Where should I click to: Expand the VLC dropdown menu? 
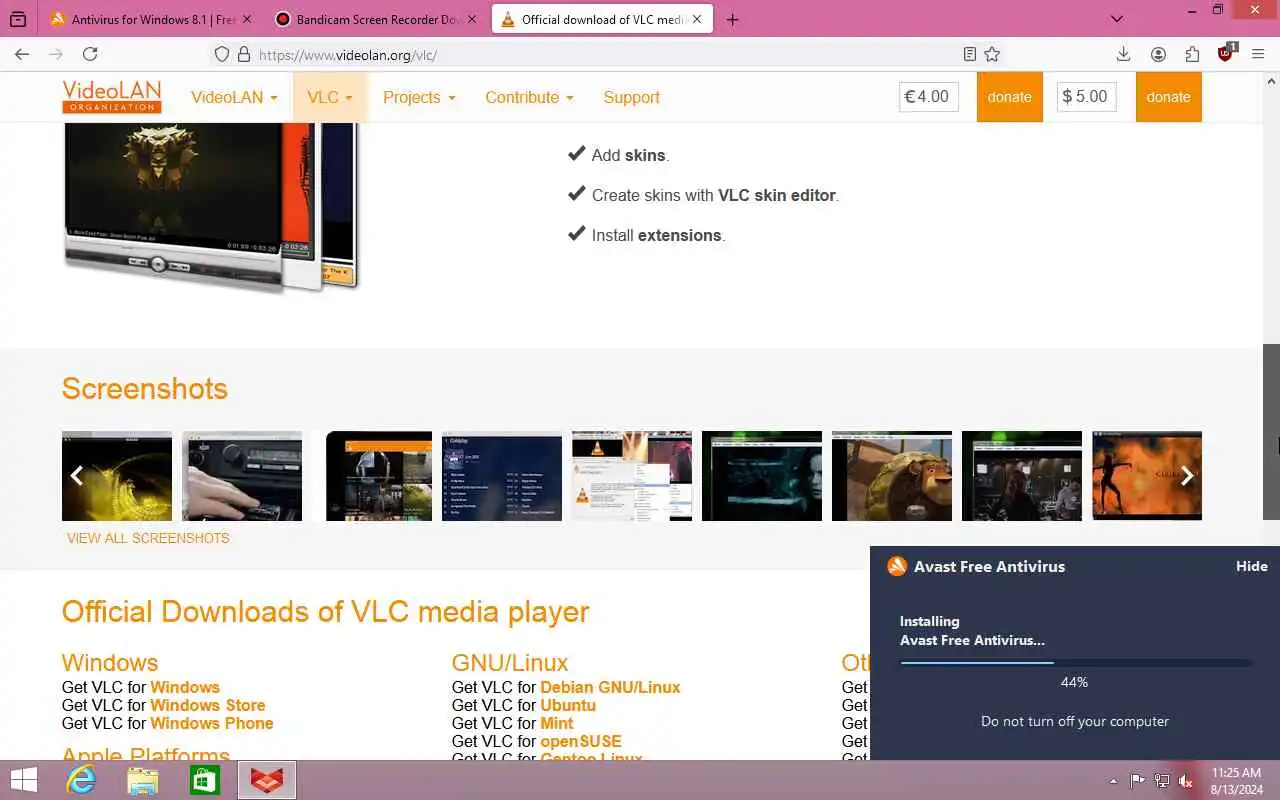click(330, 97)
